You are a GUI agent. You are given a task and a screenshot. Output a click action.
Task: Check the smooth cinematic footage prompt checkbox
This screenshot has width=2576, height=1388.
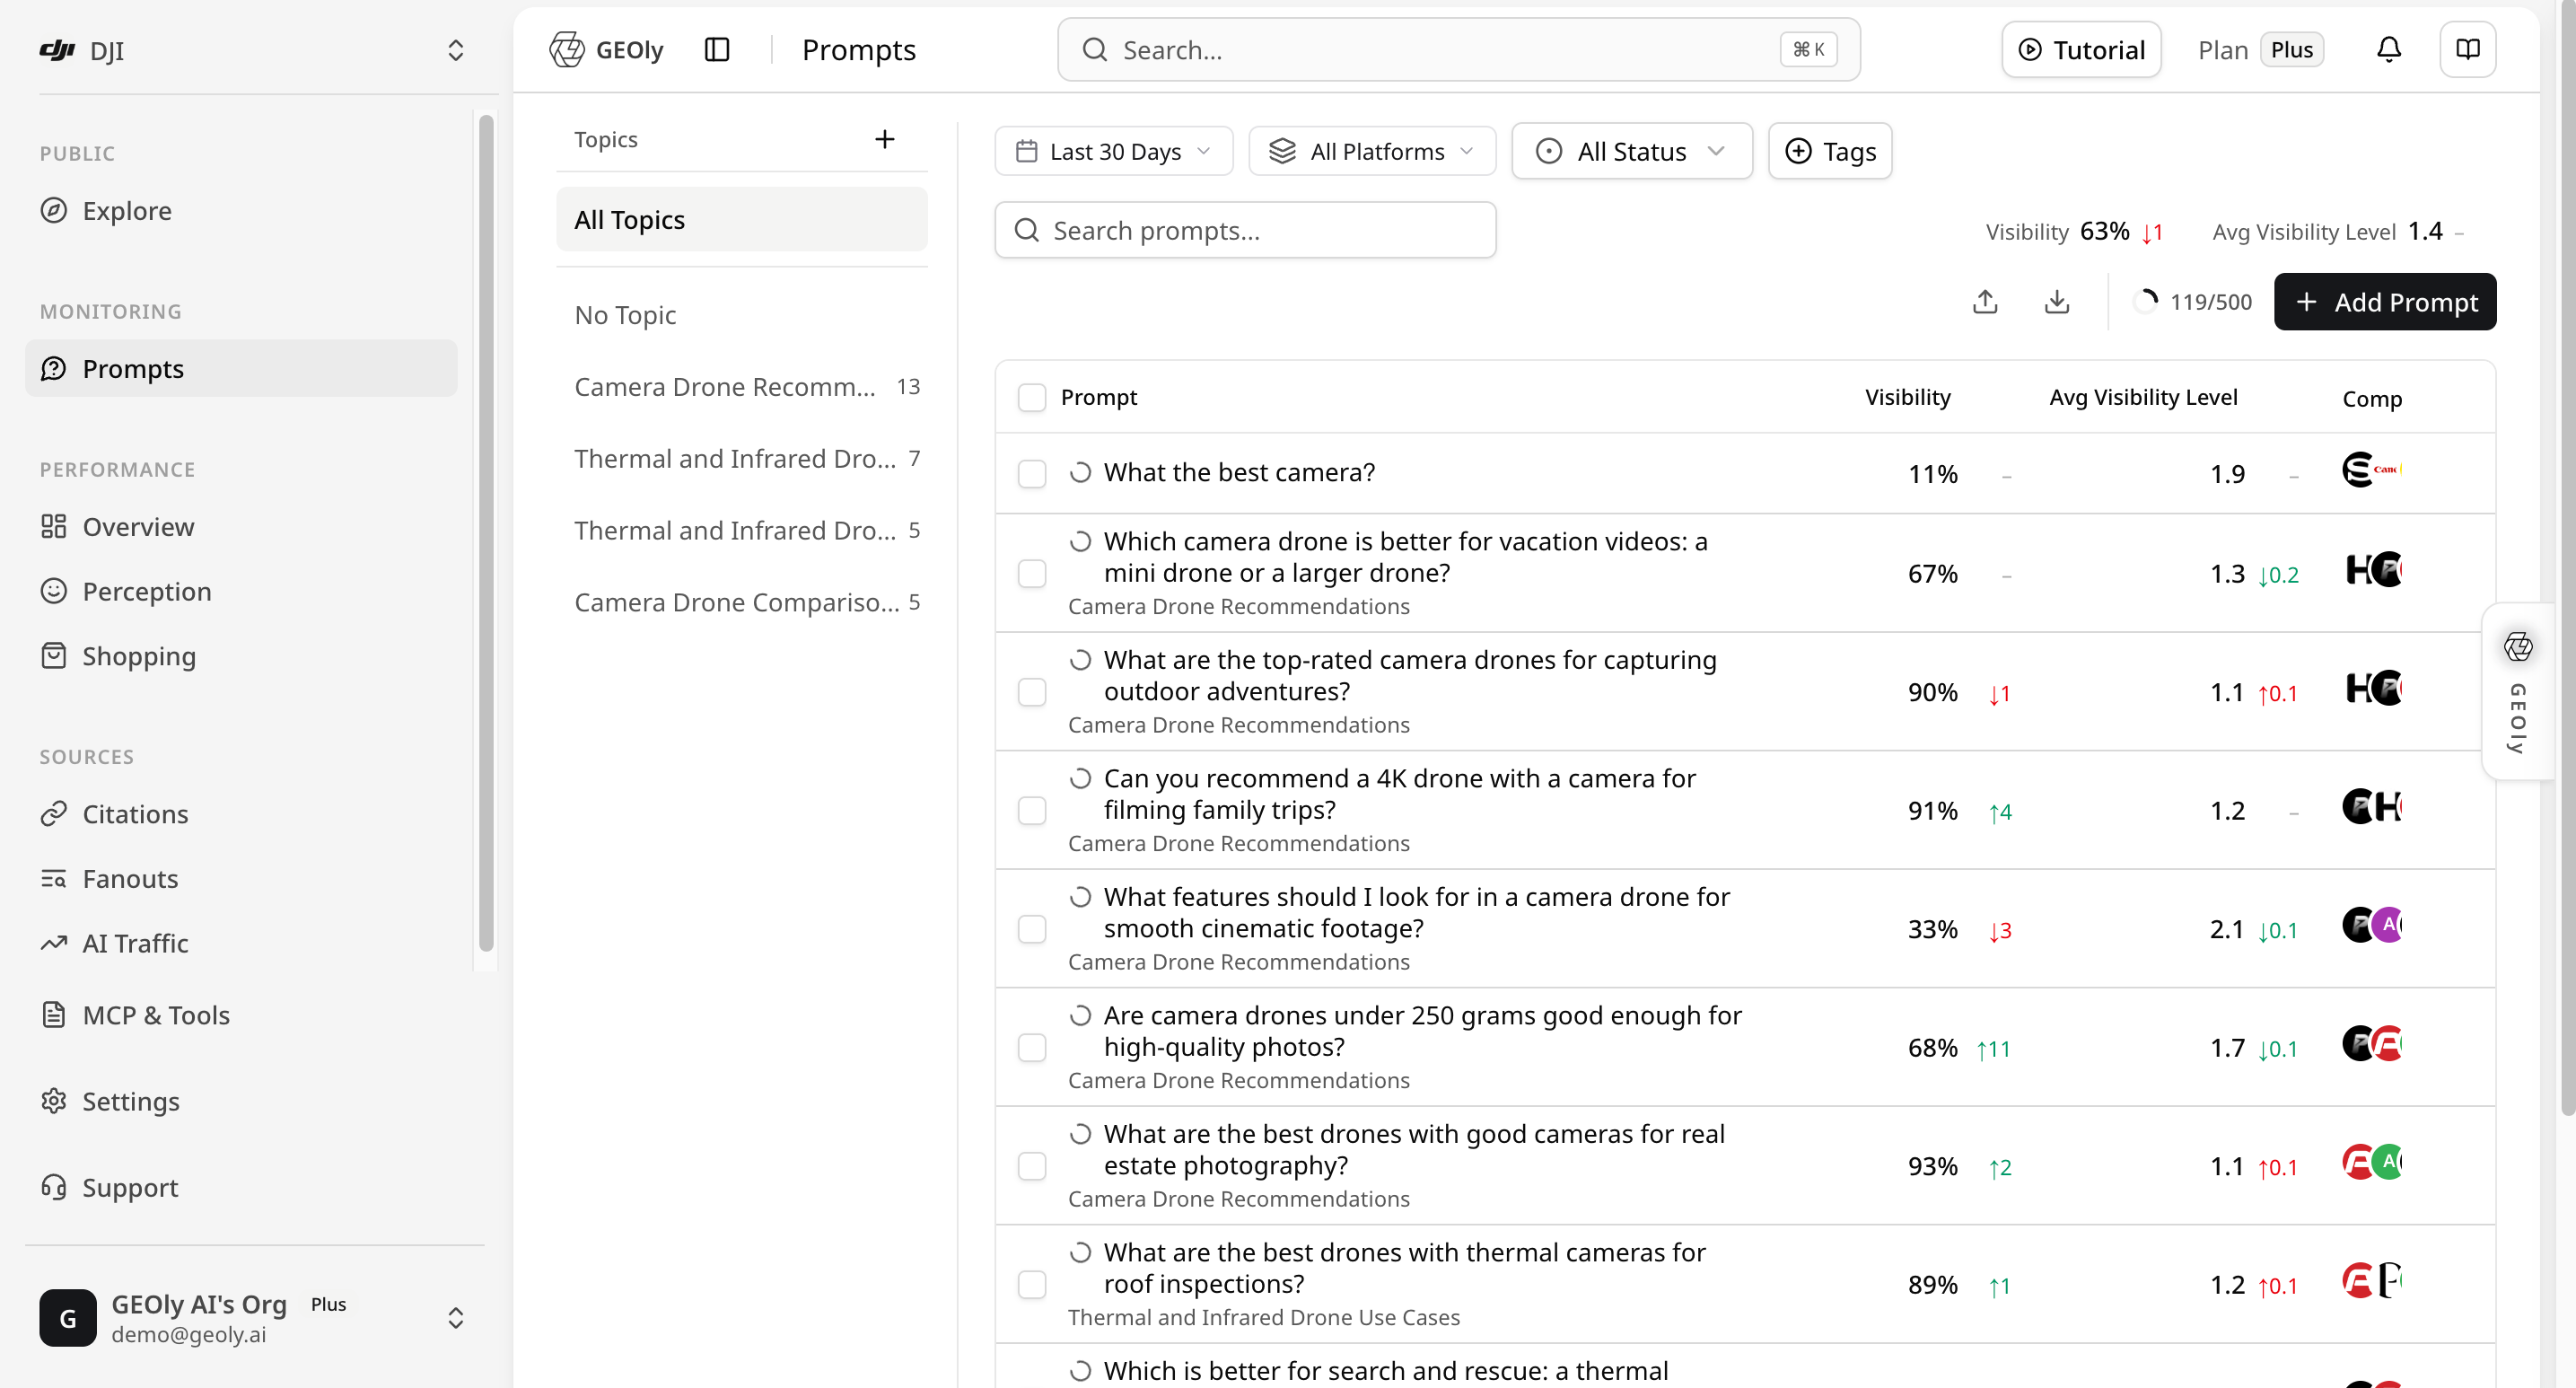1031,929
